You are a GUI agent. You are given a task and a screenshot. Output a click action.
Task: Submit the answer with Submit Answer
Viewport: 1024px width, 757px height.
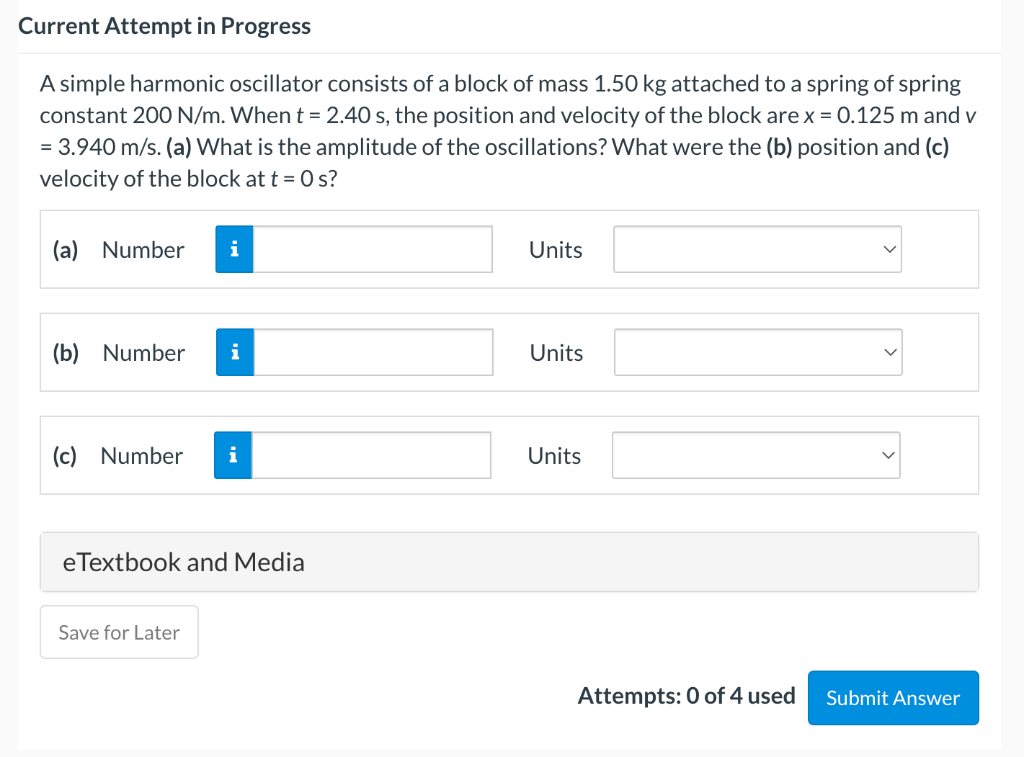893,698
